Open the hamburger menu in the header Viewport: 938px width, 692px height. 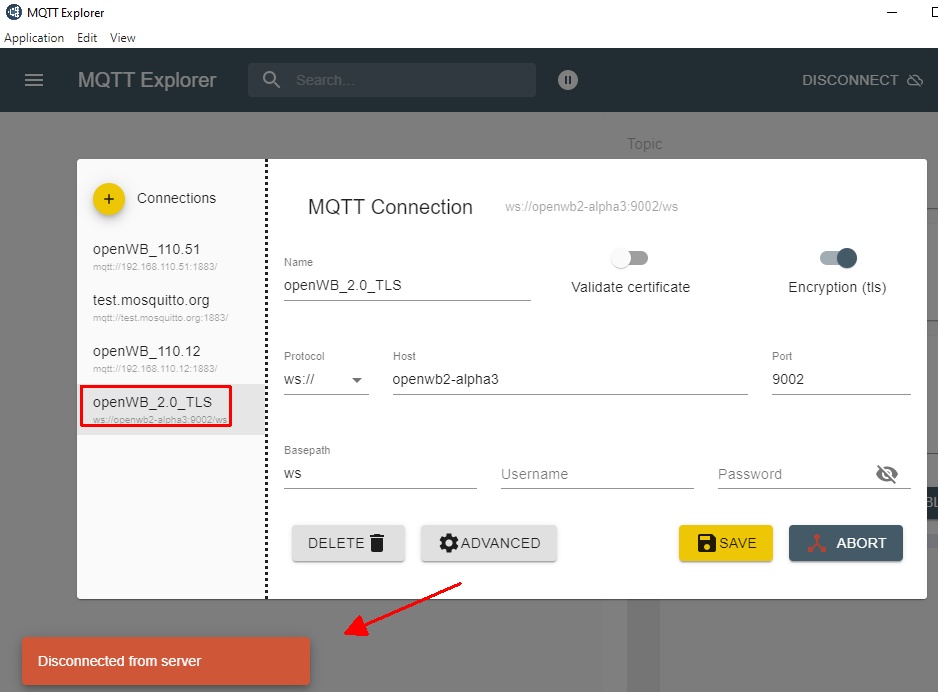34,80
